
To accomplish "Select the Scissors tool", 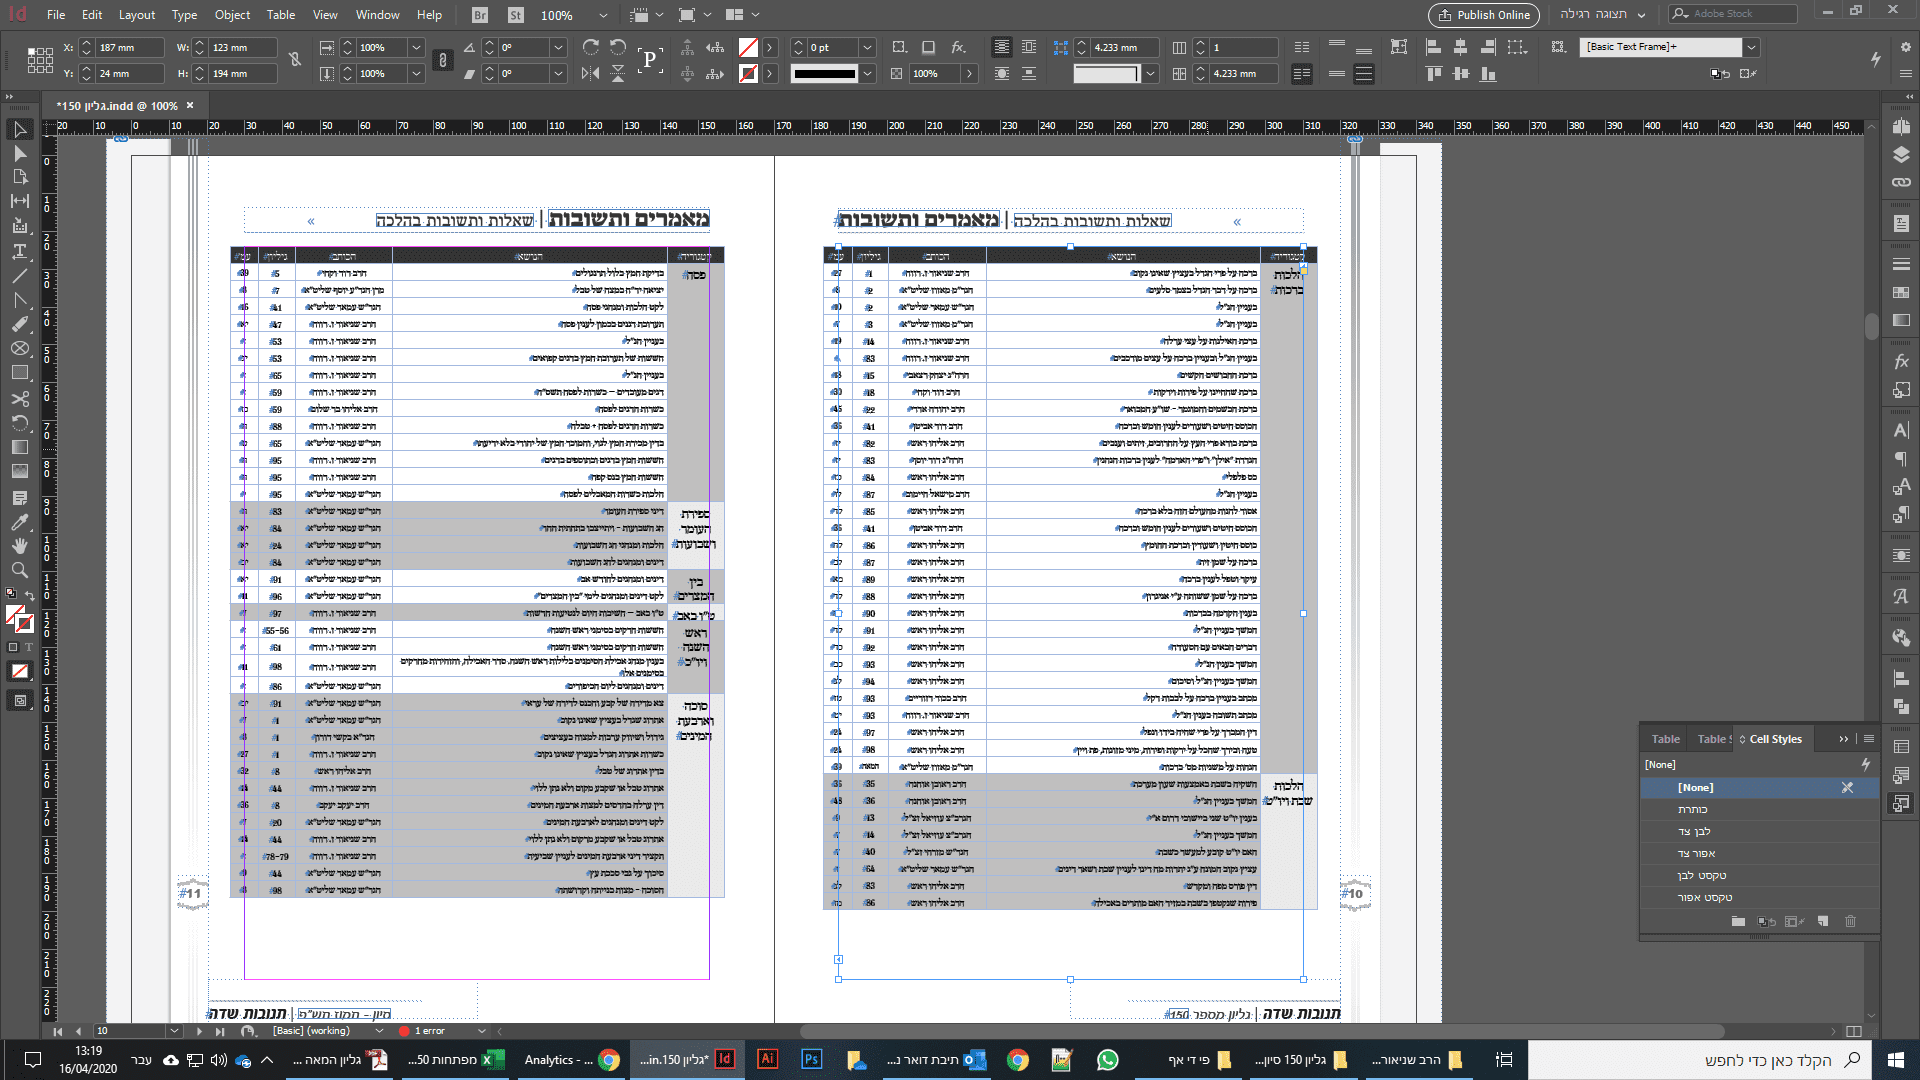I will (x=19, y=398).
